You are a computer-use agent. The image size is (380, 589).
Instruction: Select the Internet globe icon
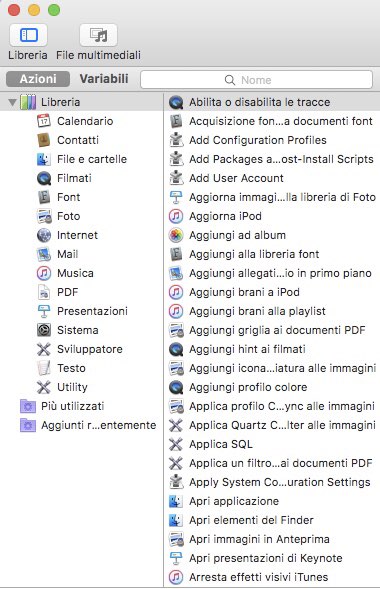(44, 235)
